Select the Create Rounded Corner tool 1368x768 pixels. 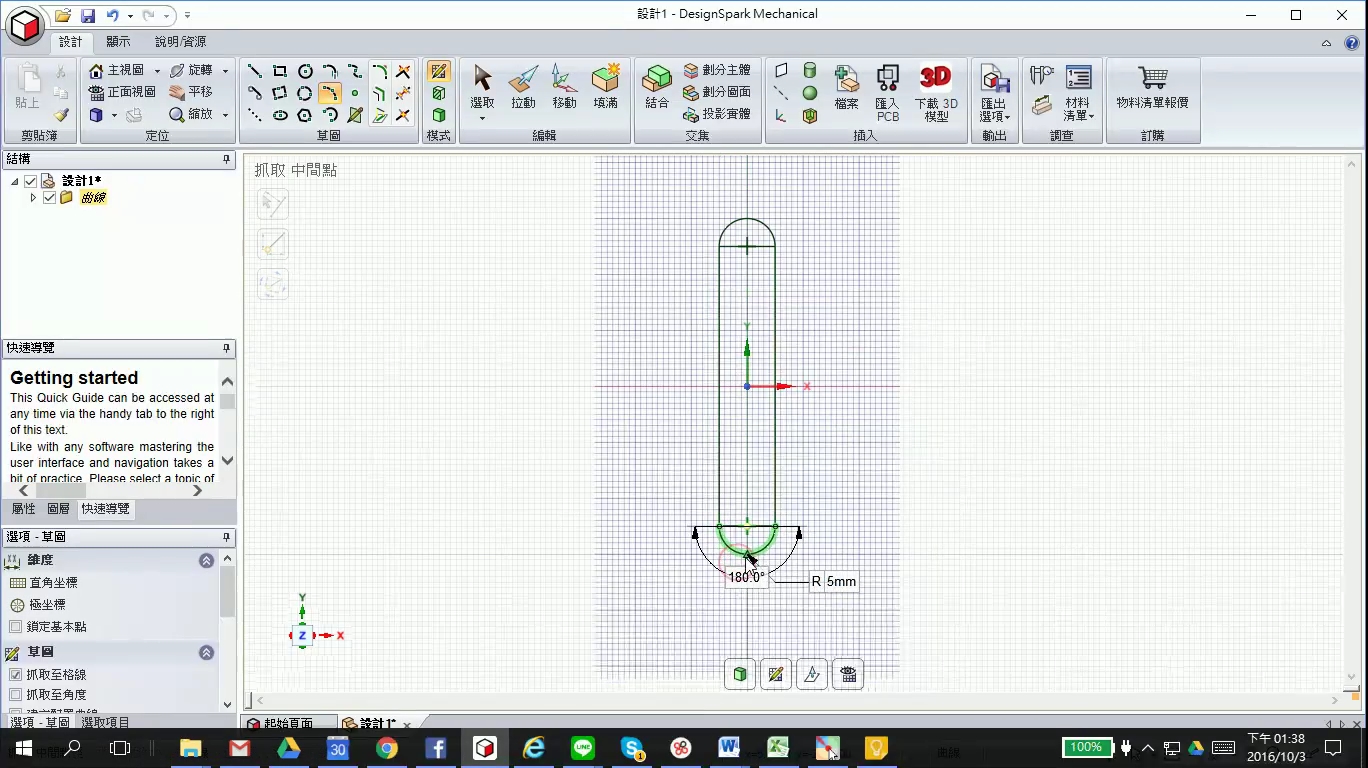click(380, 71)
